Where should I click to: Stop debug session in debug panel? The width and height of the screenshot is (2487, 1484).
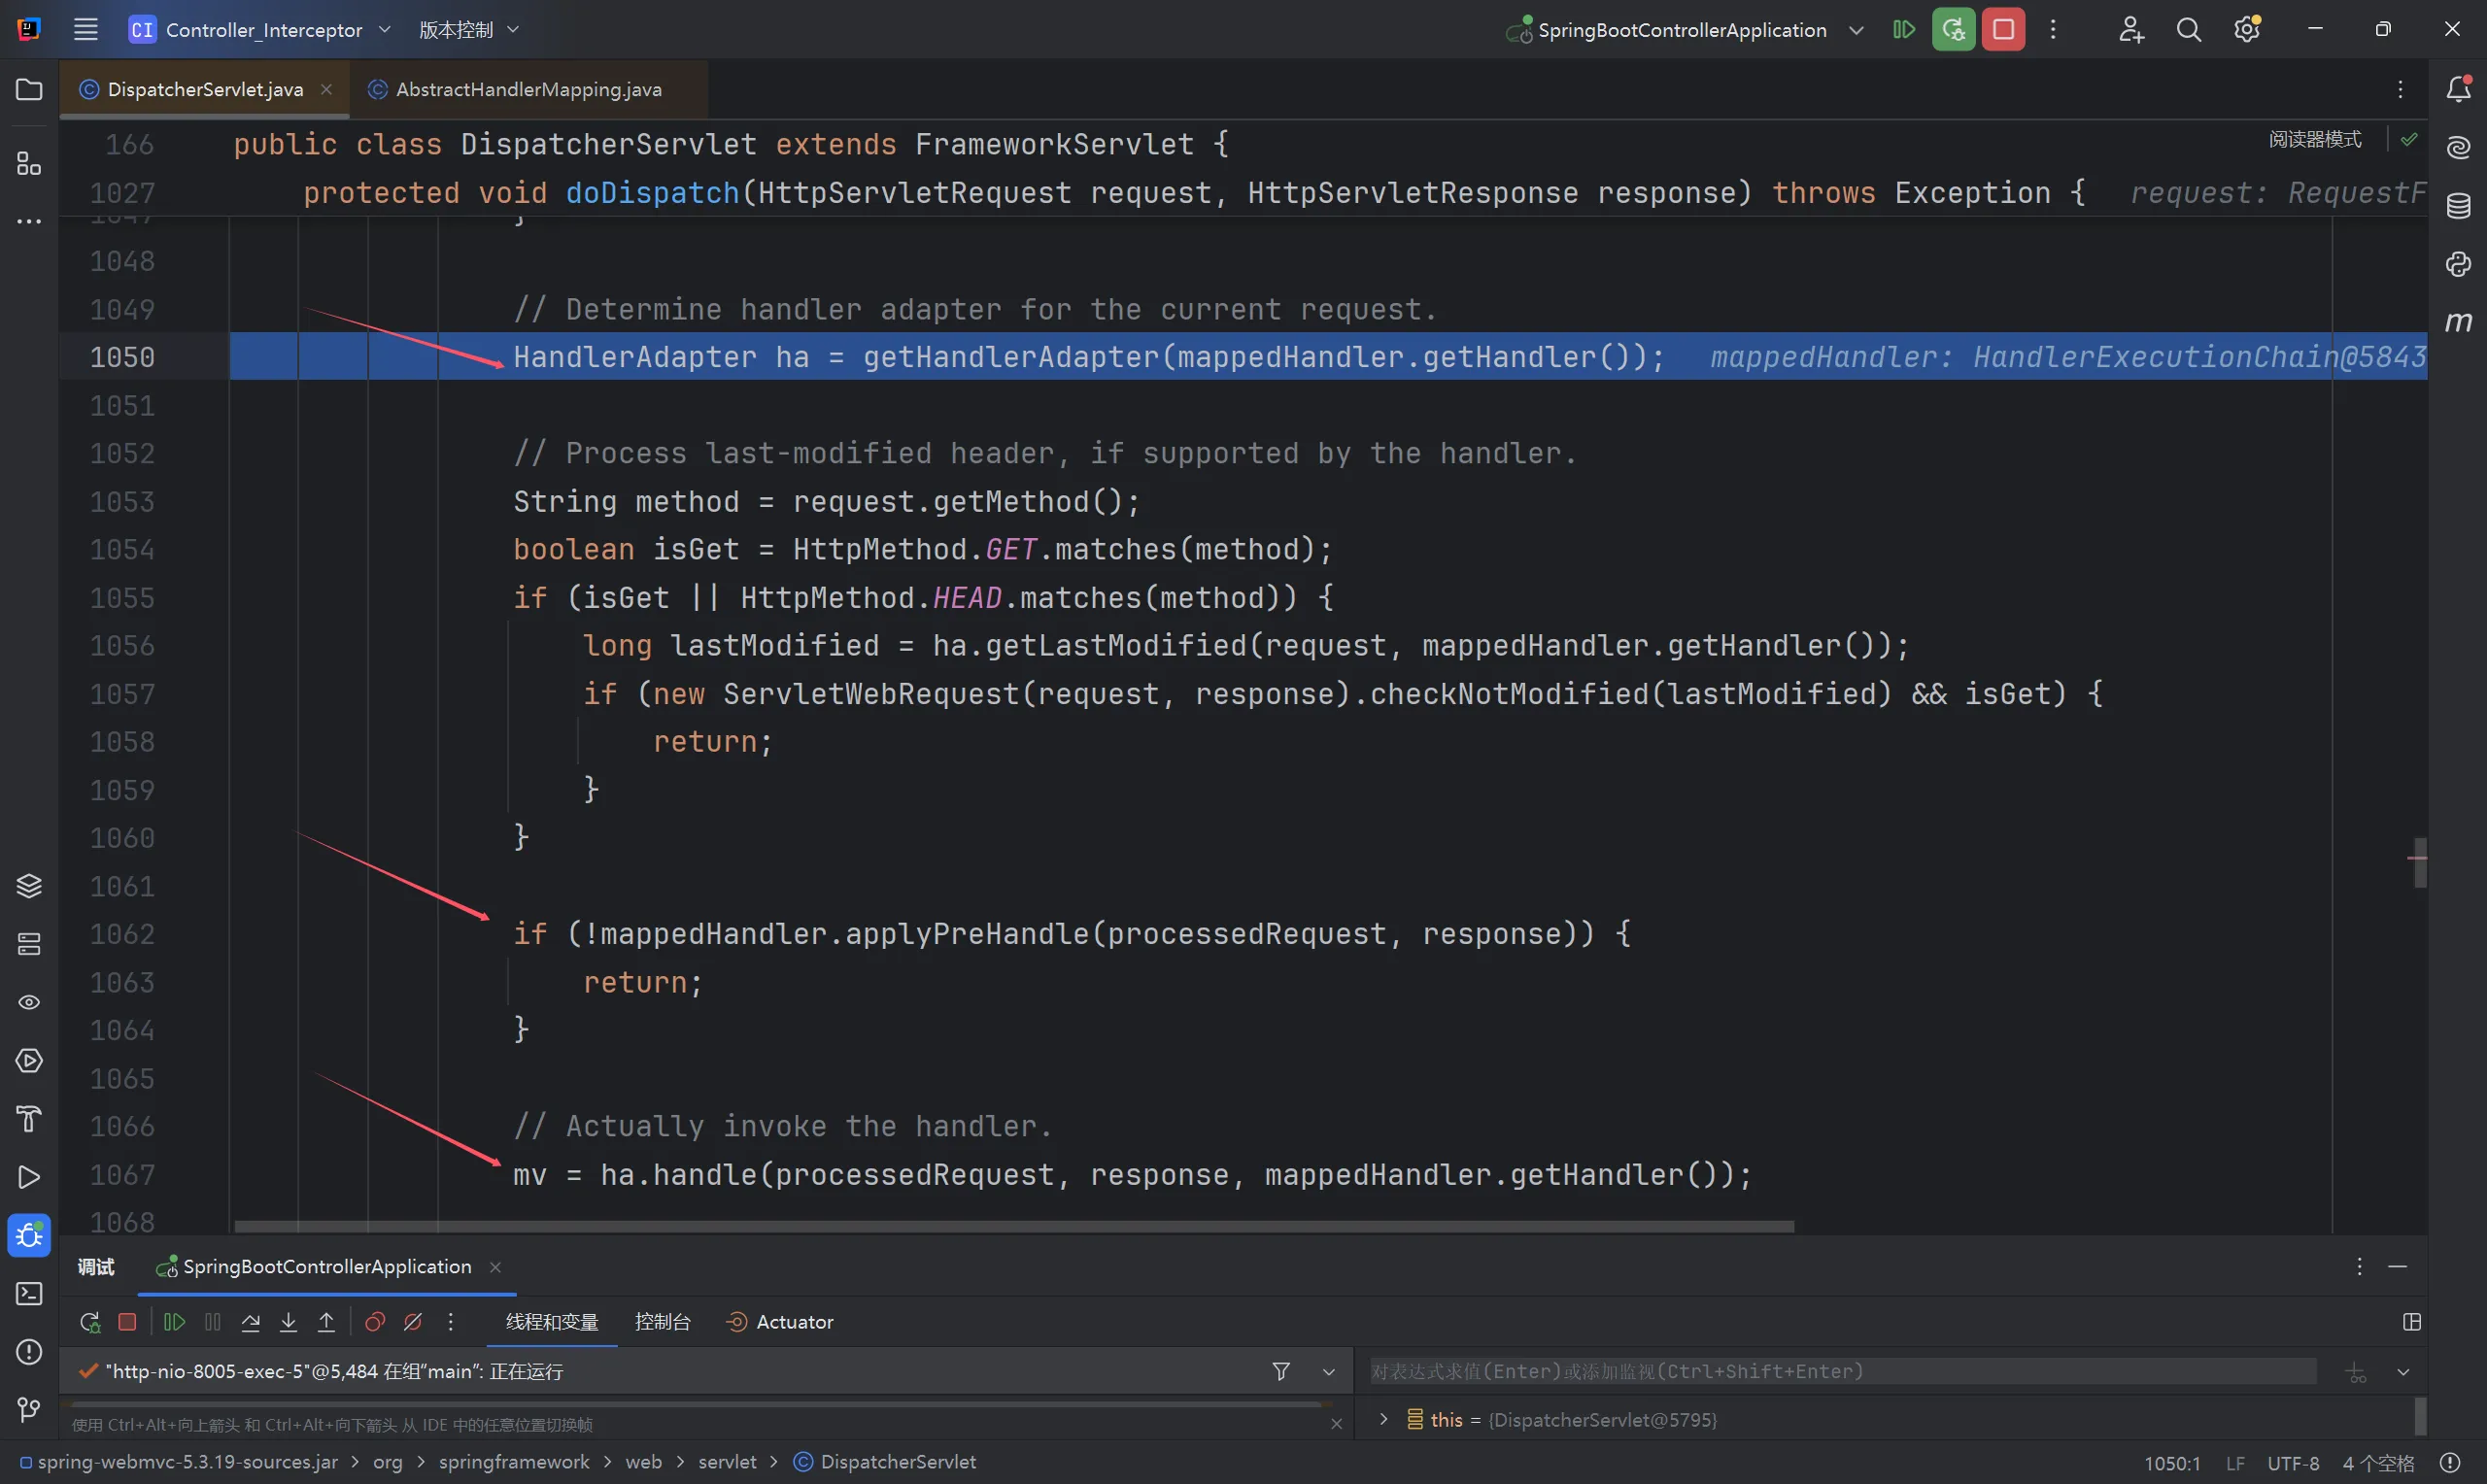[x=127, y=1322]
